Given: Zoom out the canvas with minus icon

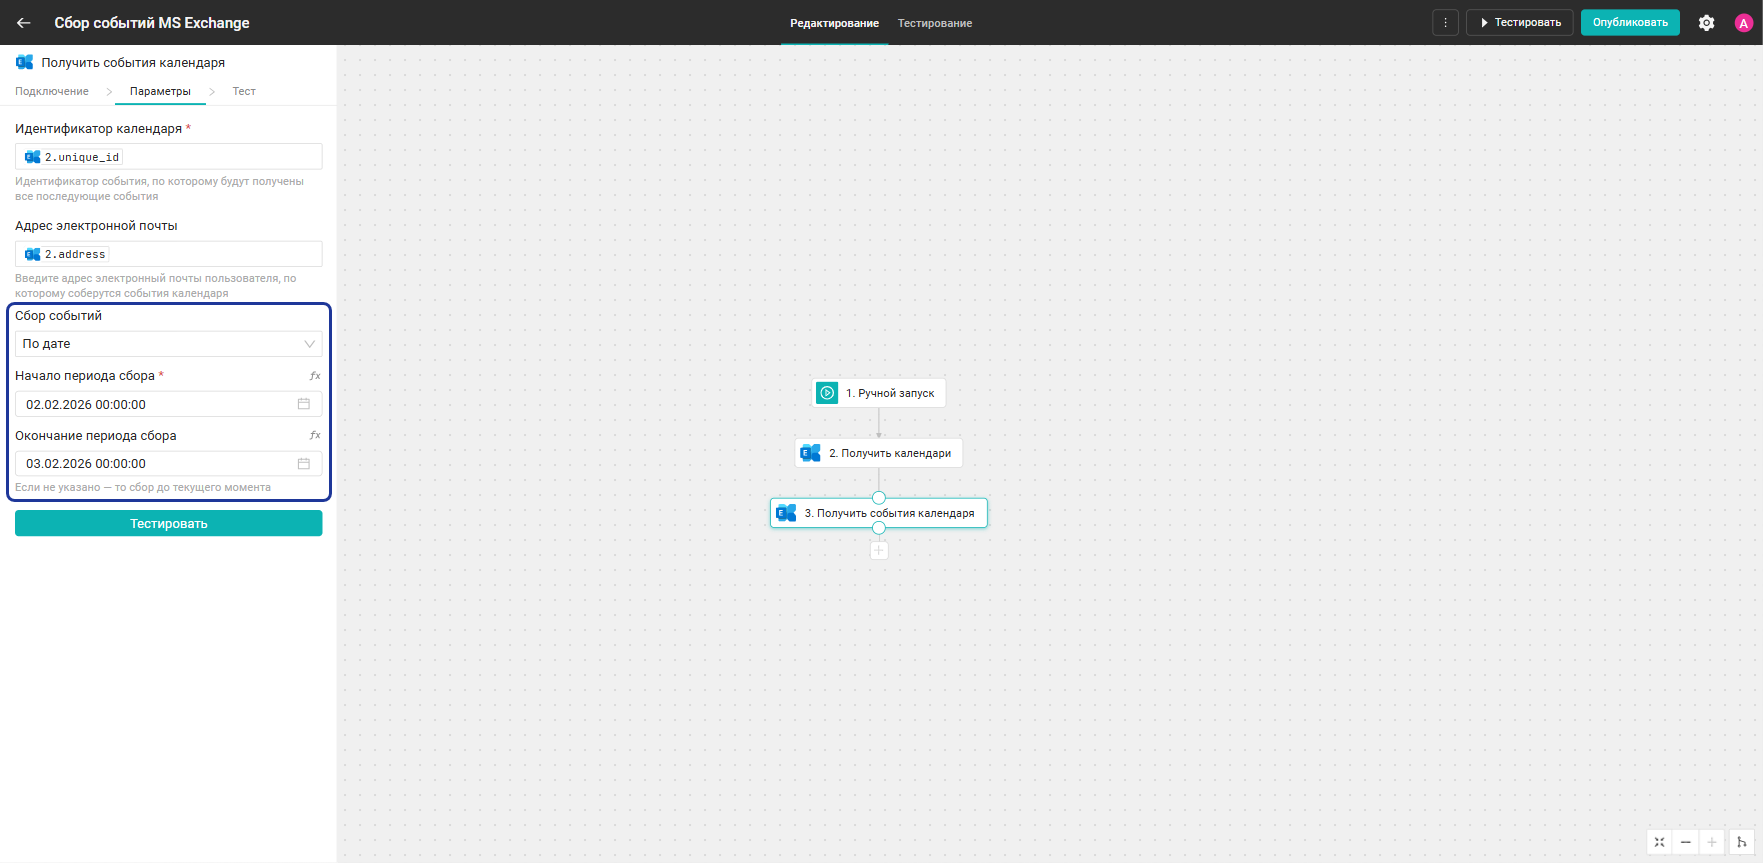Looking at the screenshot, I should pos(1686,842).
